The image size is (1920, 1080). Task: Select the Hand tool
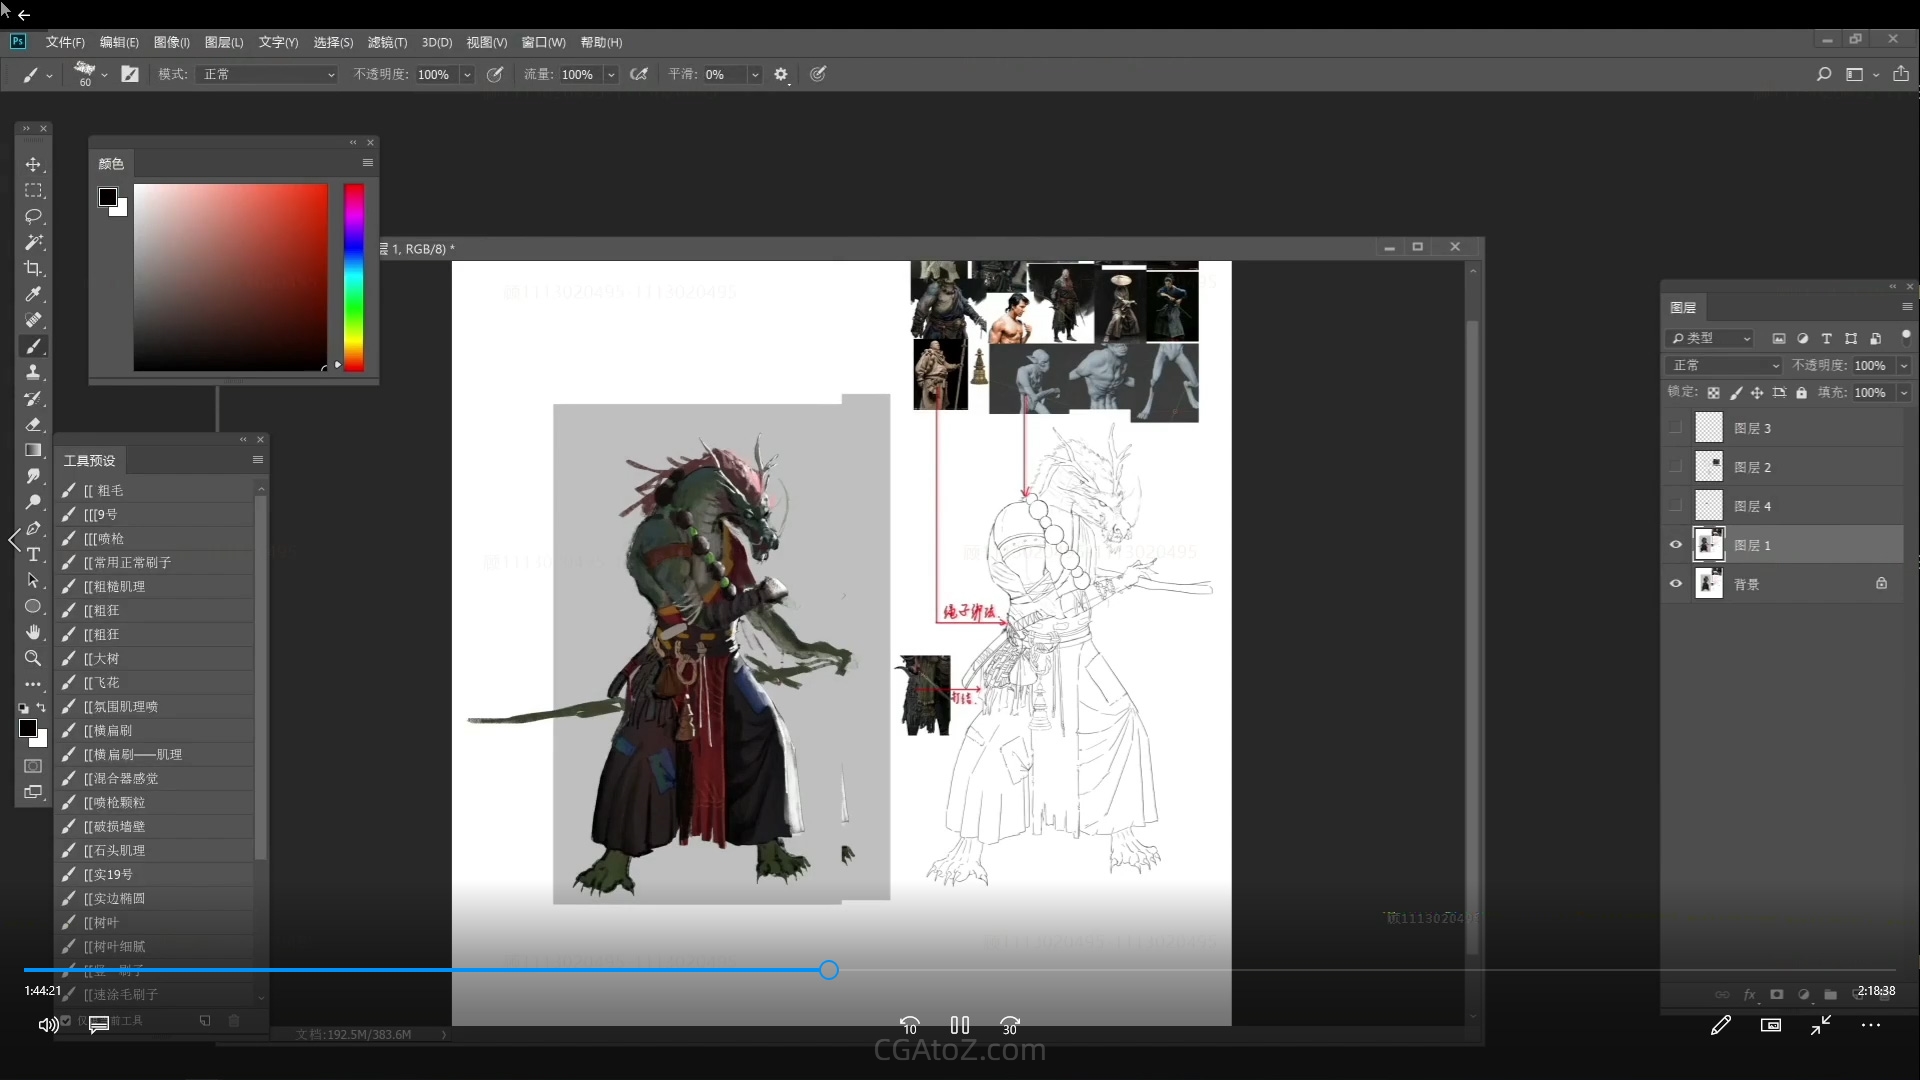coord(33,632)
